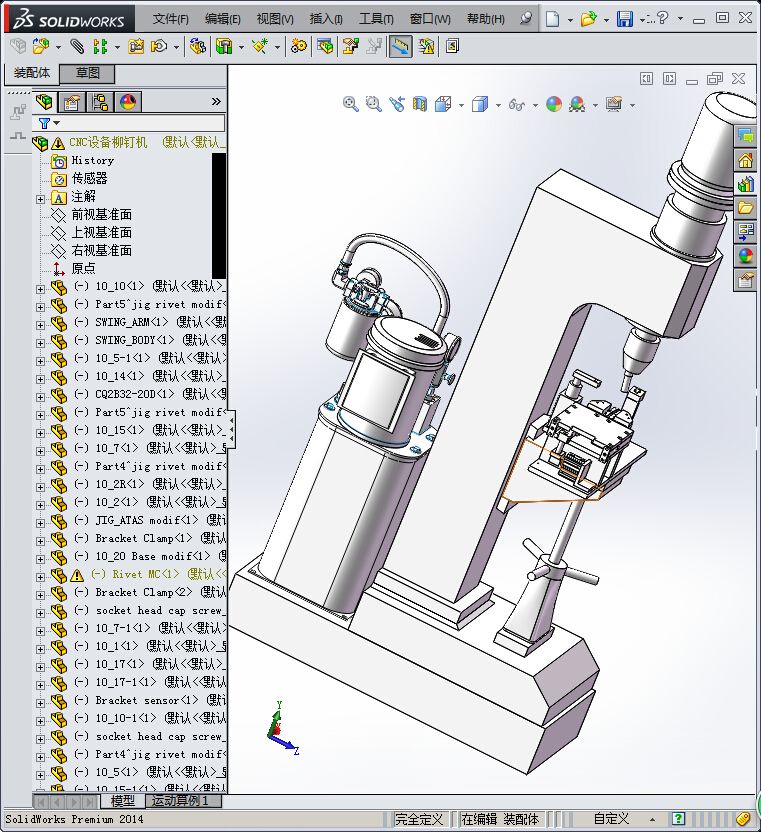Open the 工具(T) menu
Image resolution: width=761 pixels, height=832 pixels.
[x=376, y=19]
